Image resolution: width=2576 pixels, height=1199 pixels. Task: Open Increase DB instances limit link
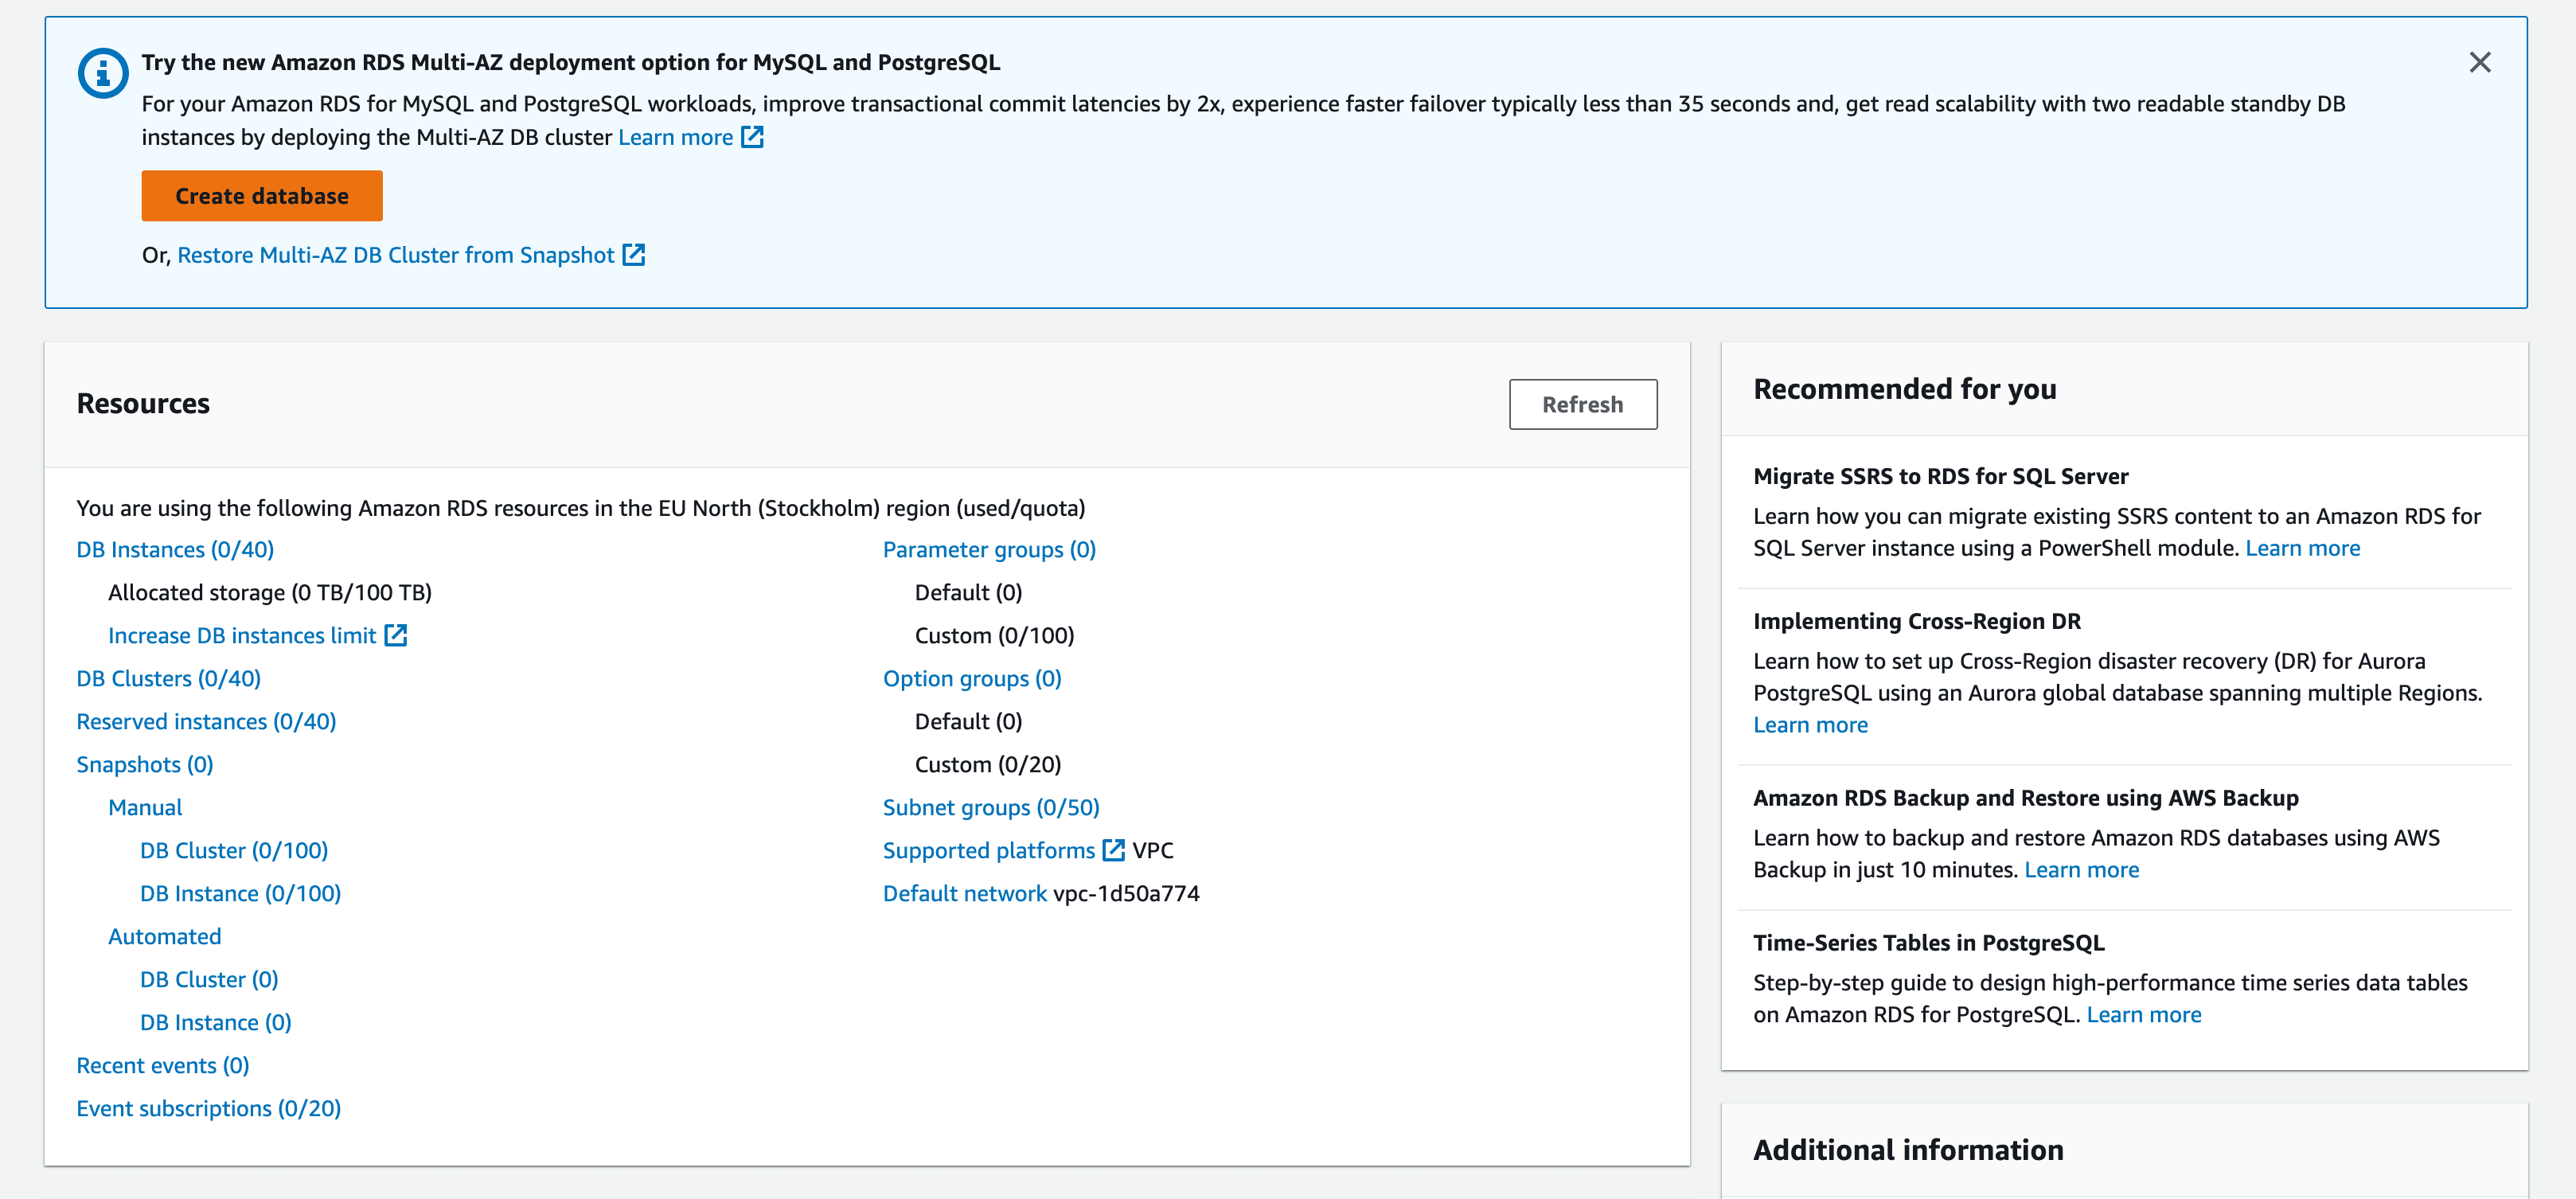pos(242,635)
